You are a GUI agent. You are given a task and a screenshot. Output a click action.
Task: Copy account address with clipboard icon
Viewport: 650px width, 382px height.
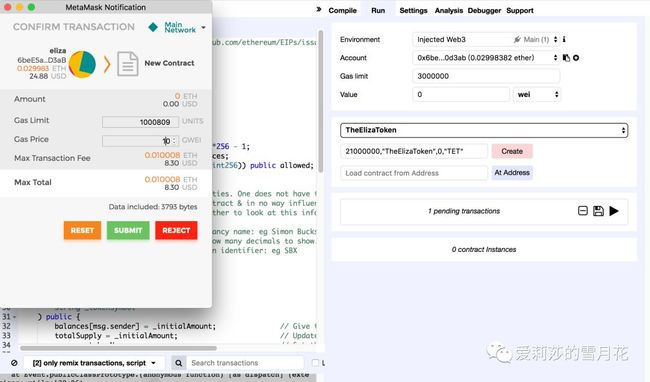[566, 58]
